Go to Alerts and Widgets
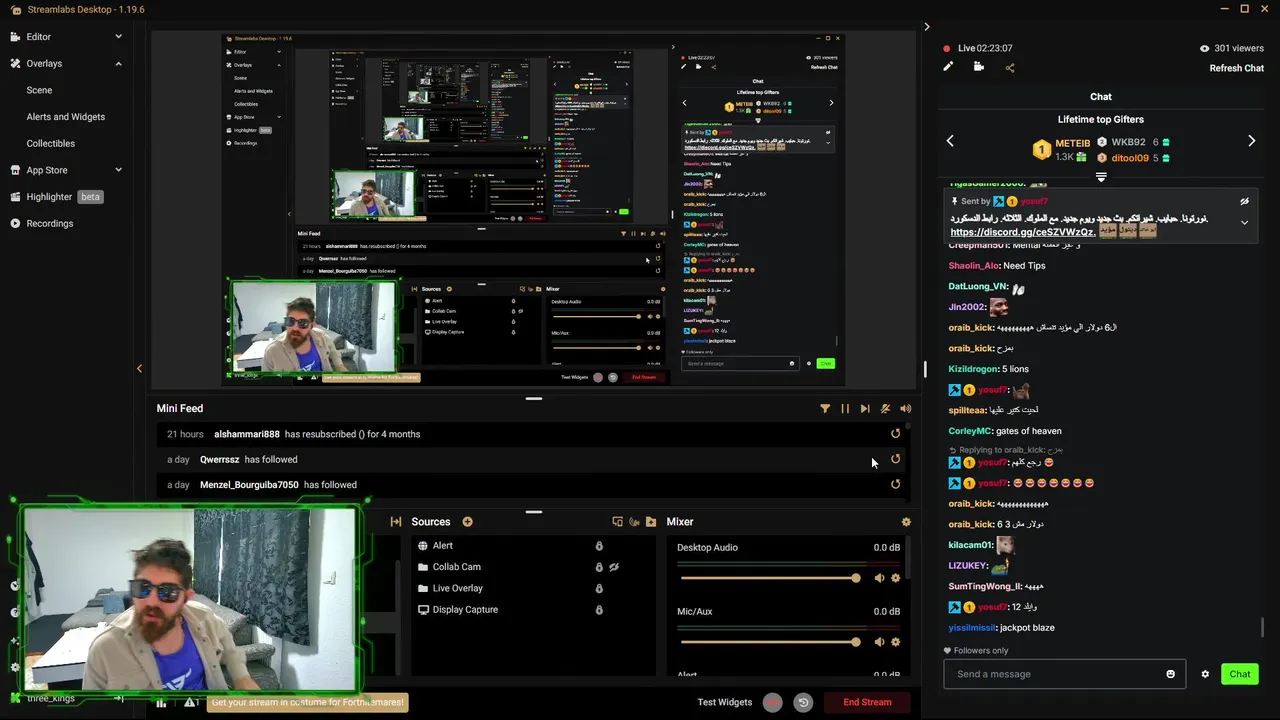1280x720 pixels. coord(65,117)
